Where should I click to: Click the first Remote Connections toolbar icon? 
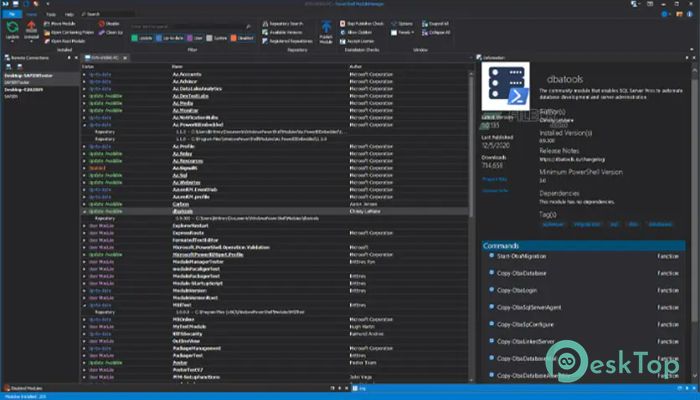[x=8, y=67]
